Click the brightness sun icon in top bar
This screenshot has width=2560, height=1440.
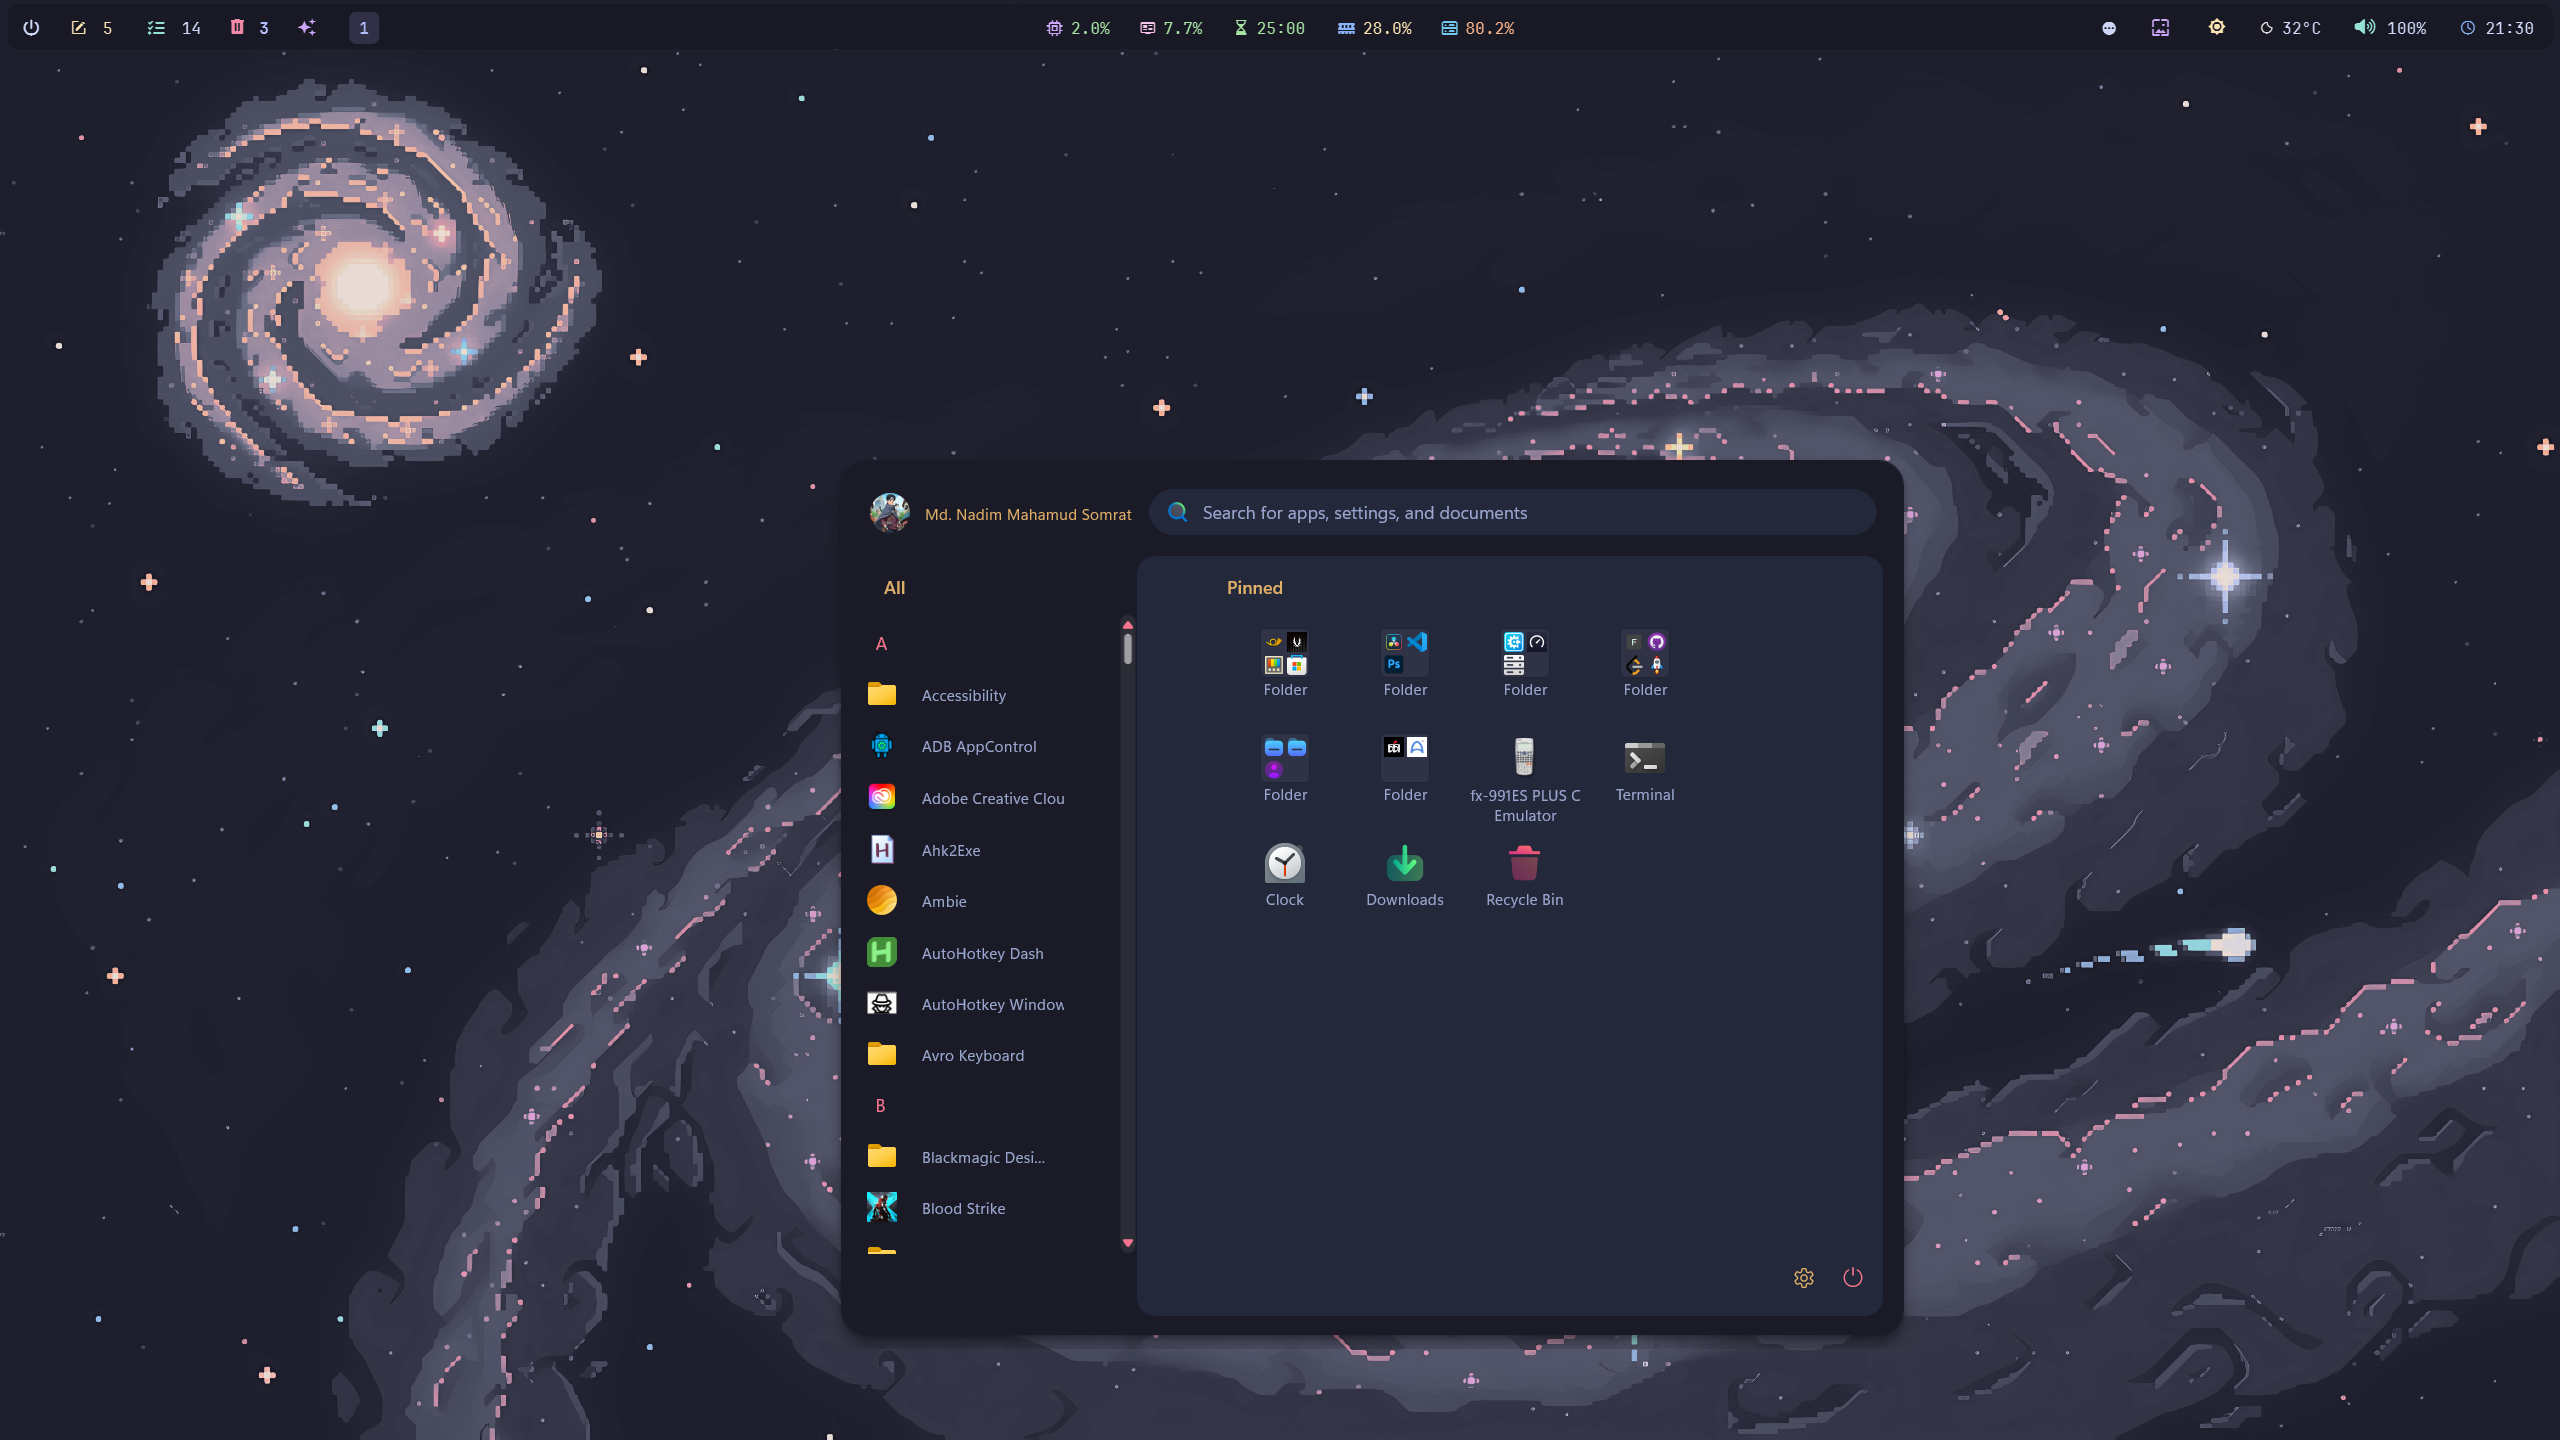click(2217, 28)
